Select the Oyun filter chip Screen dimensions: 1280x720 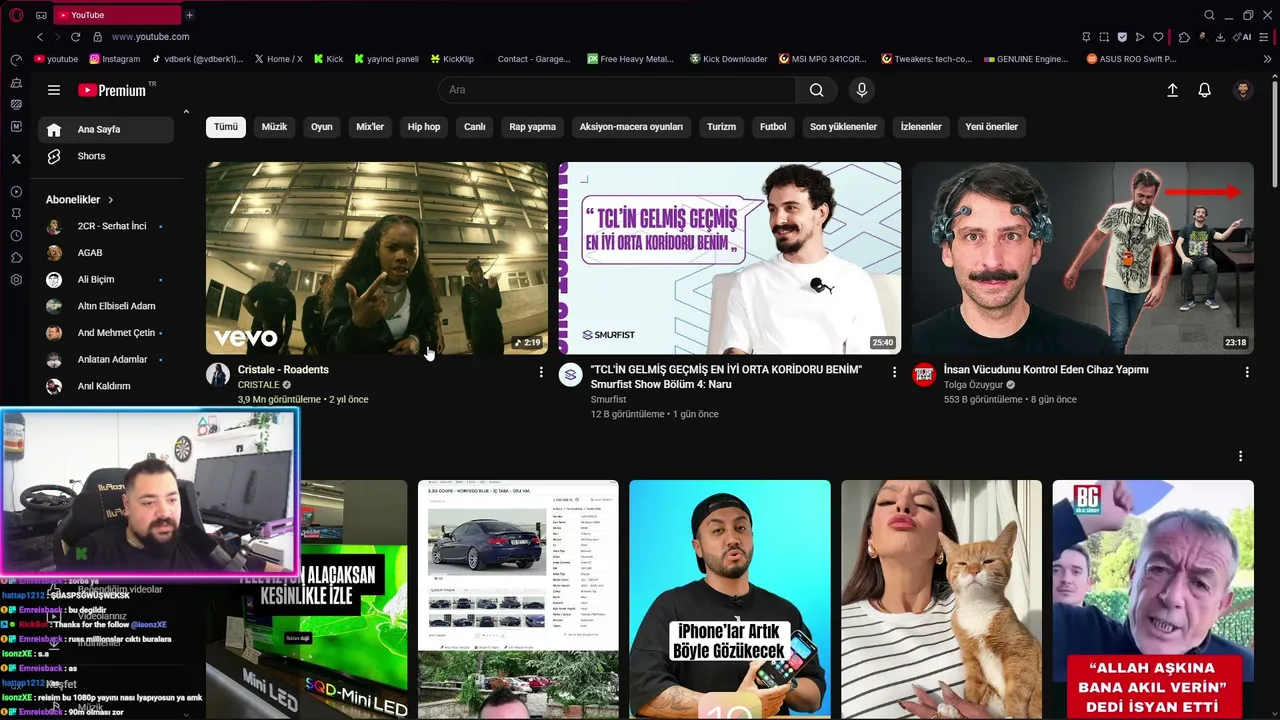click(x=321, y=127)
